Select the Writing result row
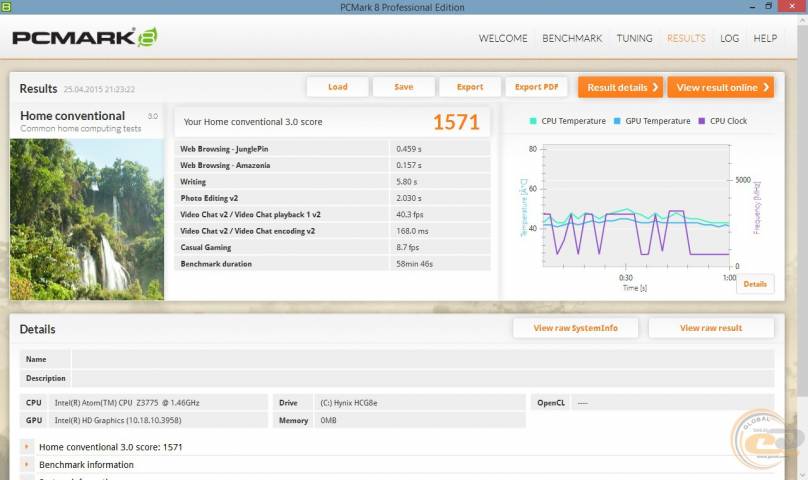 coord(332,182)
